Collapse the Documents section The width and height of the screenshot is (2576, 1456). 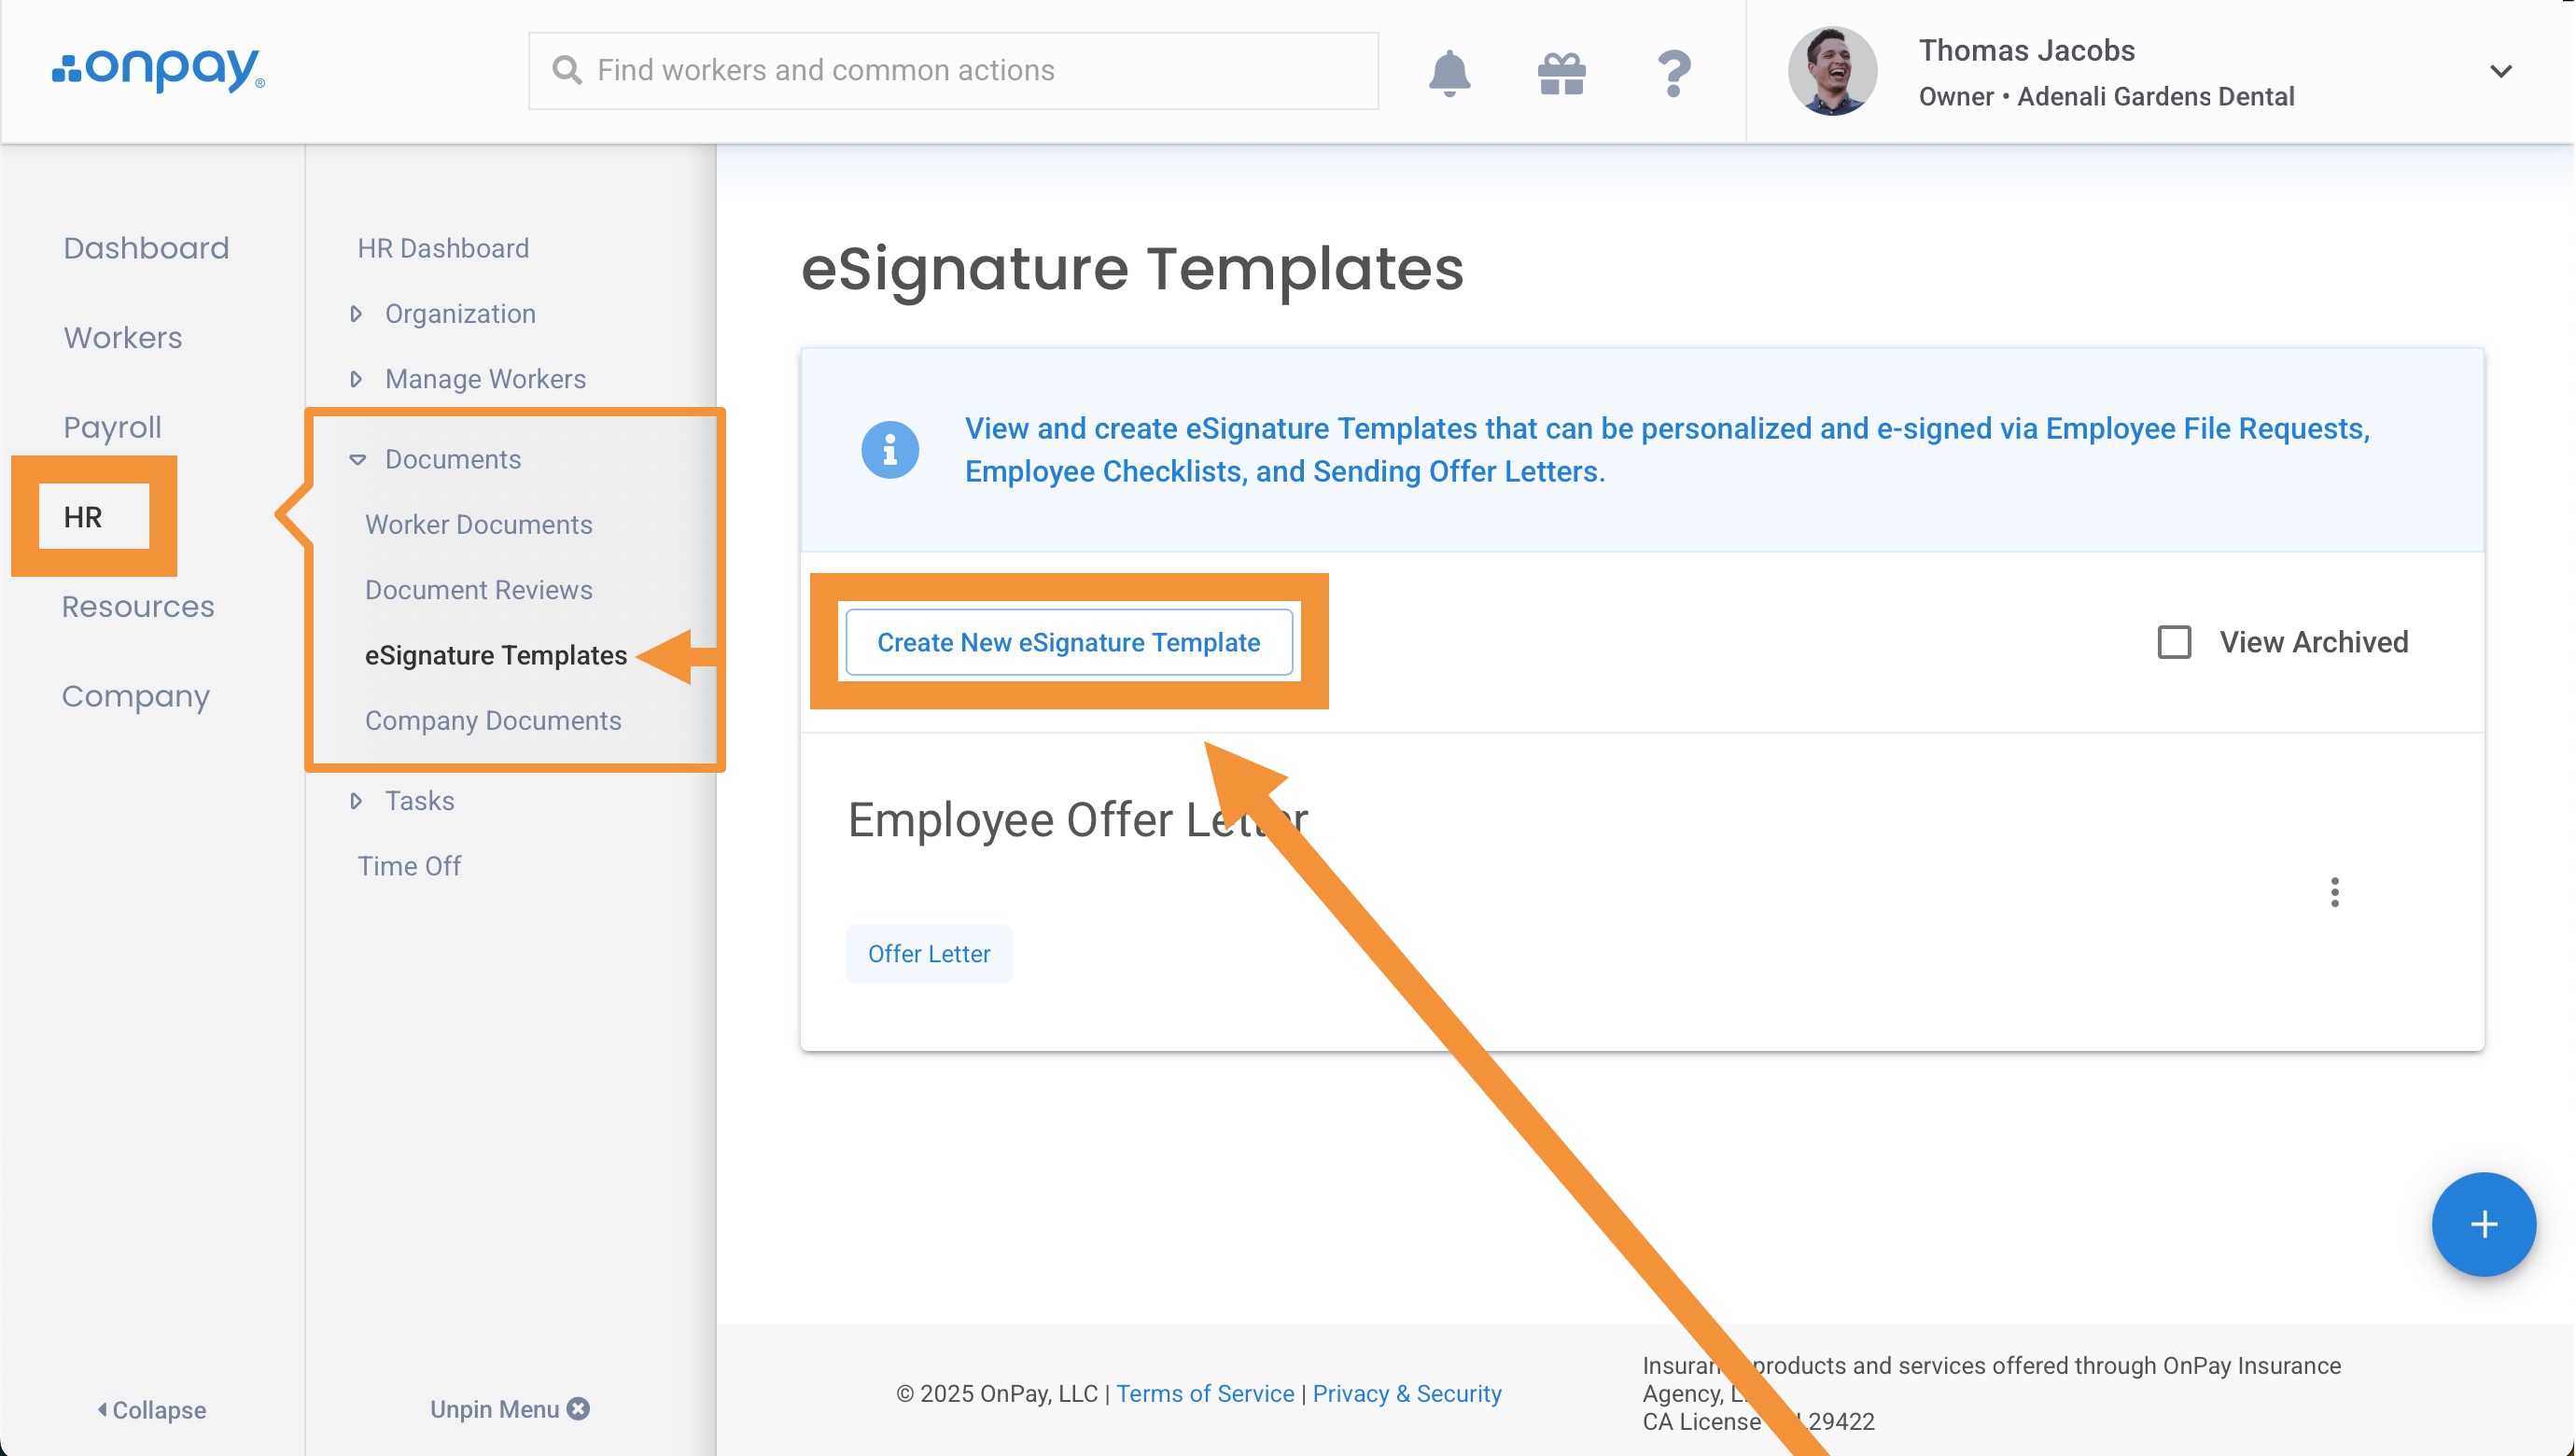[357, 459]
